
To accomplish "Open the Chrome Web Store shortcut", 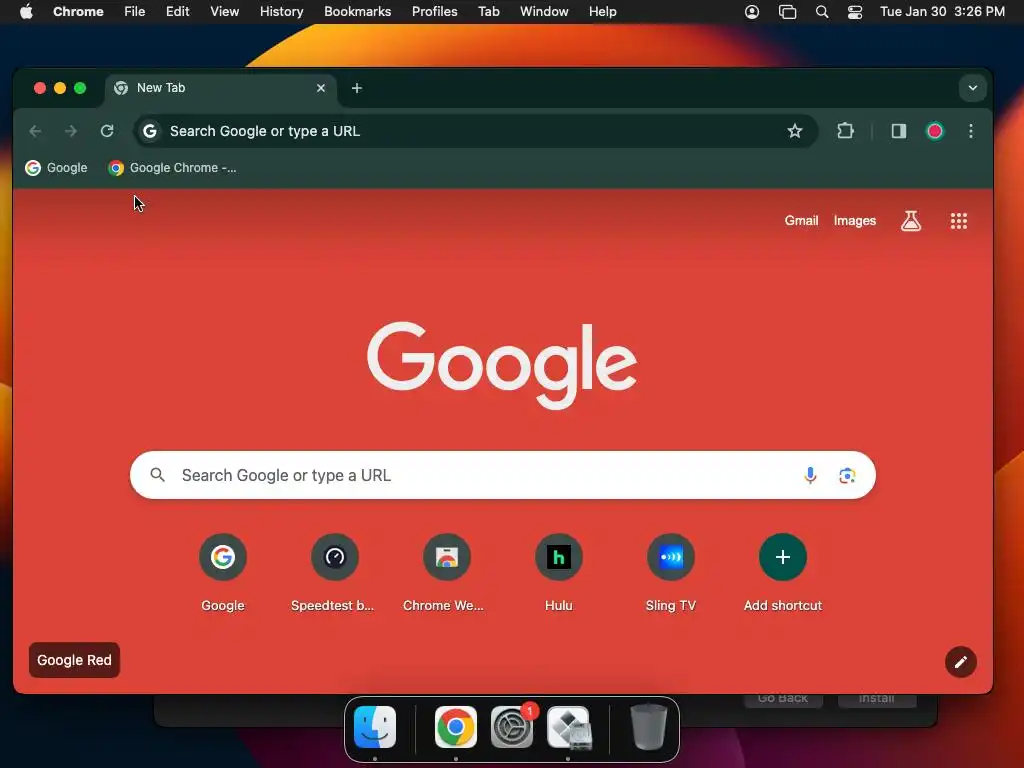I will 447,573.
